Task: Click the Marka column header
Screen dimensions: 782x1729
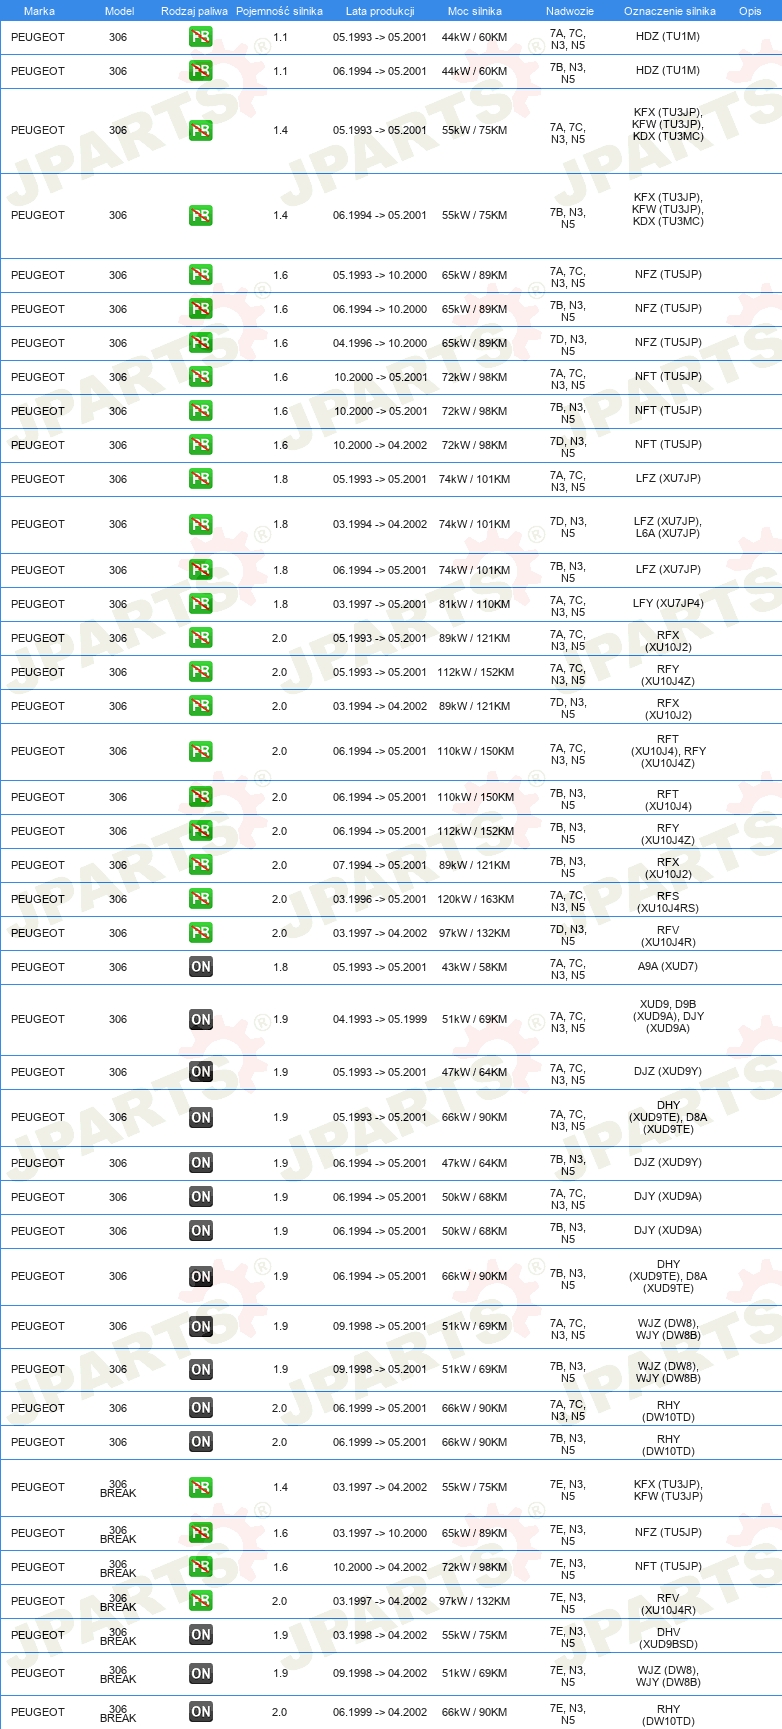Action: tap(39, 11)
